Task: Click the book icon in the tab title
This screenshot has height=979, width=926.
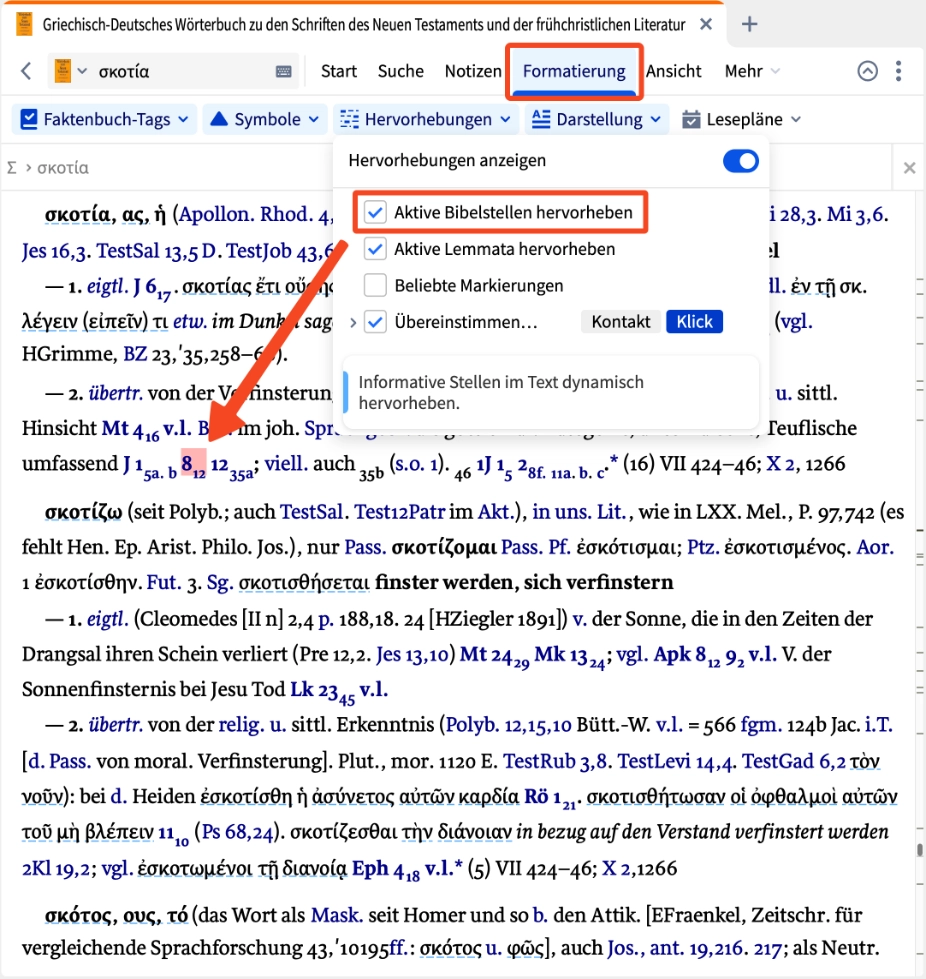Action: (24, 24)
